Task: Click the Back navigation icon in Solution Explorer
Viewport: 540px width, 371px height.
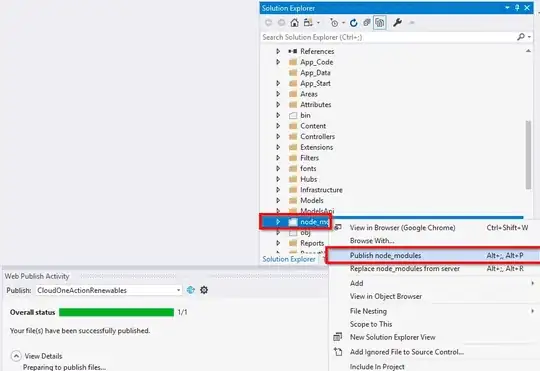Action: click(x=268, y=23)
